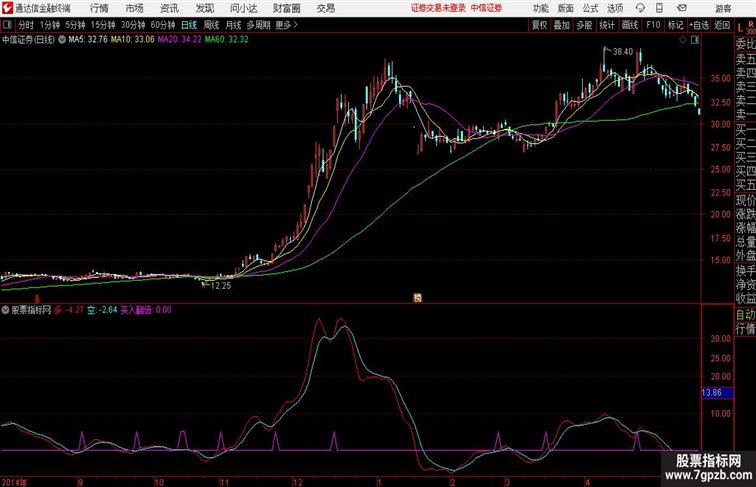The width and height of the screenshot is (756, 487).
Task: Click the 榜 marker on the chart
Action: [418, 298]
